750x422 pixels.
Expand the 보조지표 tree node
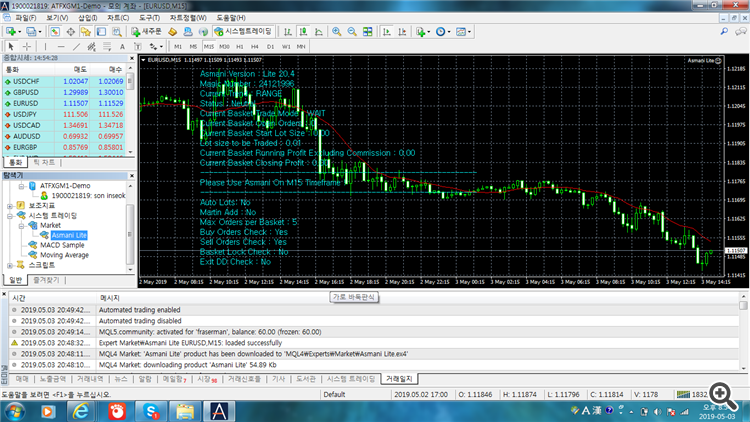click(10, 206)
